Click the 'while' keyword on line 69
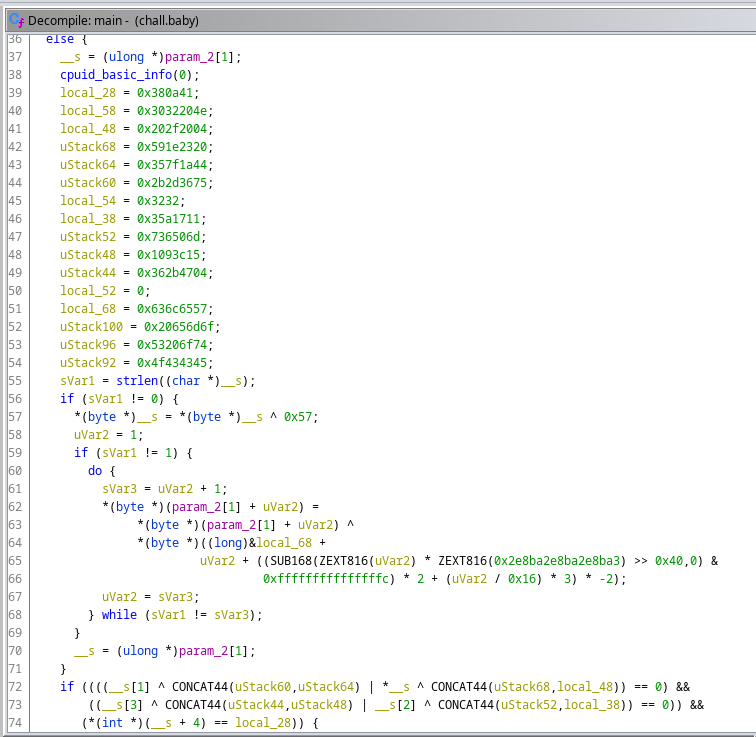 (119, 615)
